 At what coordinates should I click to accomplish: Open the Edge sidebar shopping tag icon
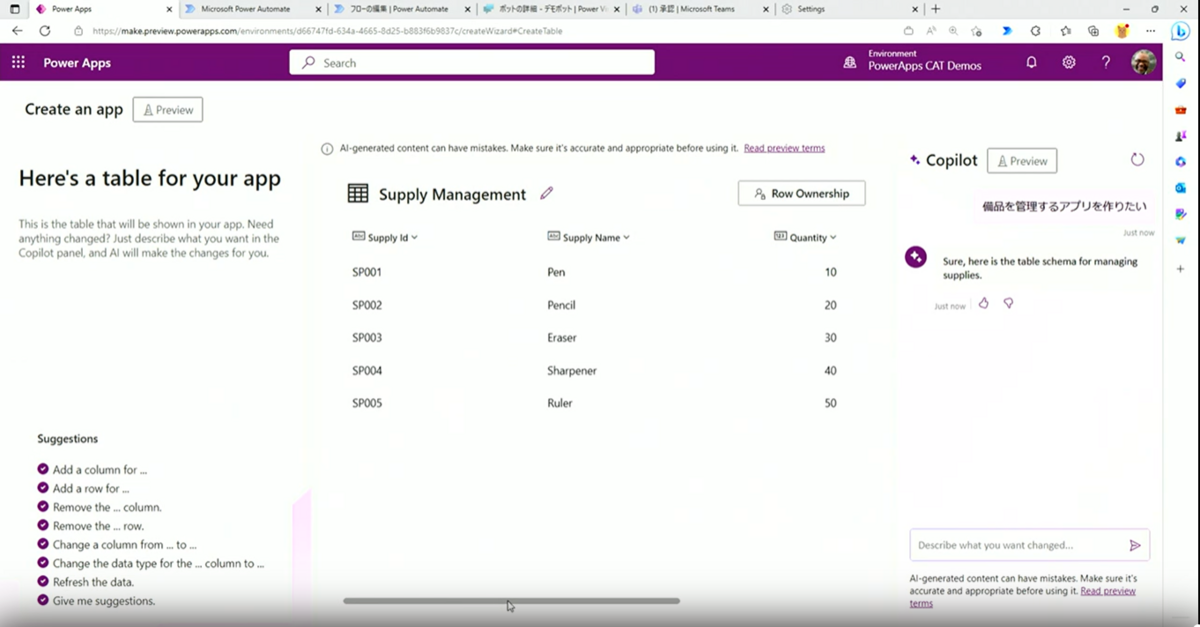click(x=1180, y=83)
